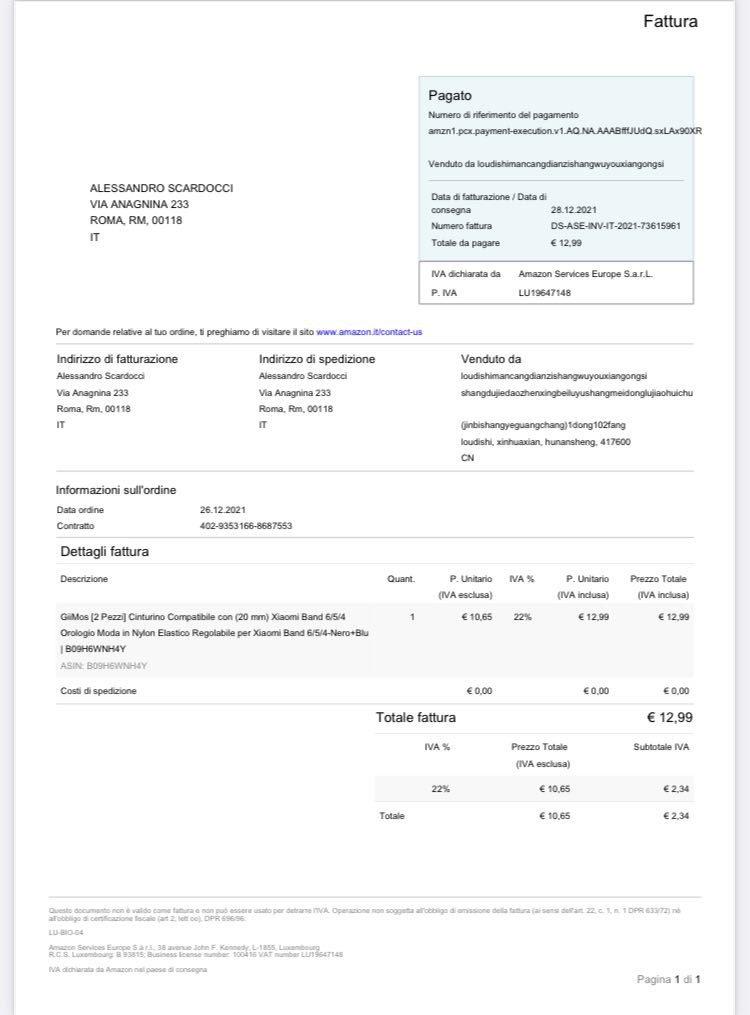
Task: Click the Informazioni sull'ordine heading
Action: [x=116, y=490]
